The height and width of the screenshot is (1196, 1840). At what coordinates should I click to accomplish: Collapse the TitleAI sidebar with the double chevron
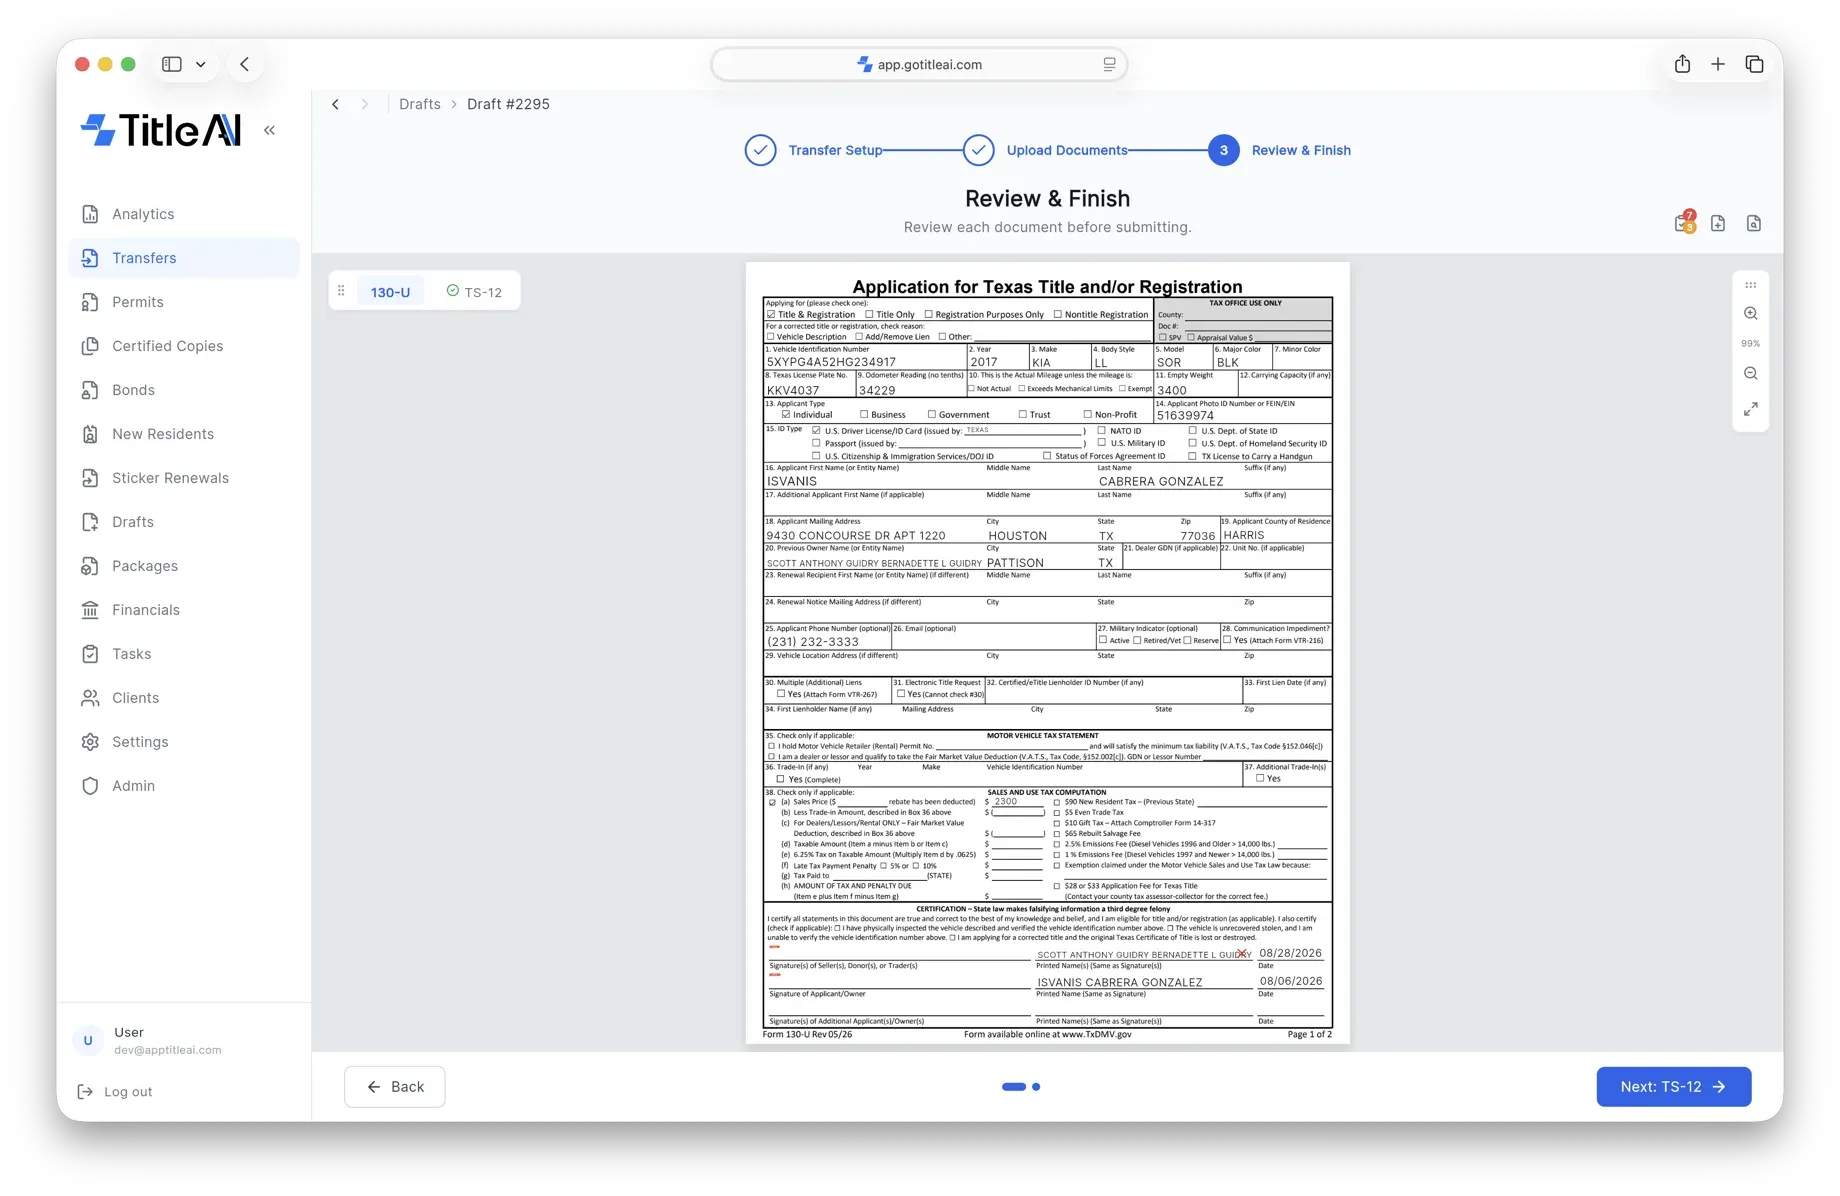(270, 130)
